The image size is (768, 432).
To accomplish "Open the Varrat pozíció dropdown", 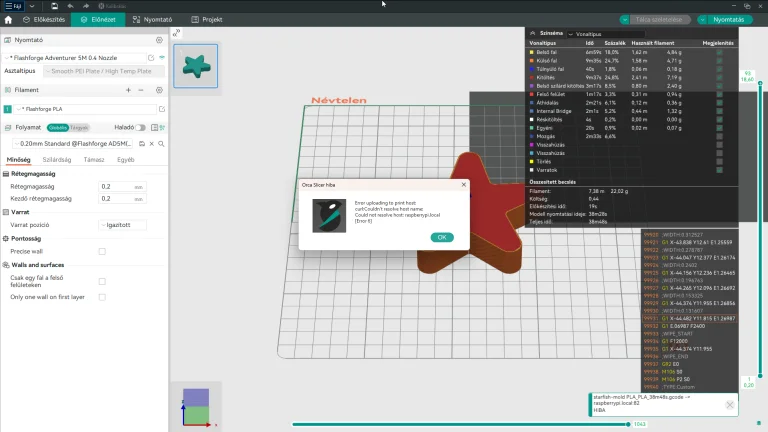I will 122,225.
